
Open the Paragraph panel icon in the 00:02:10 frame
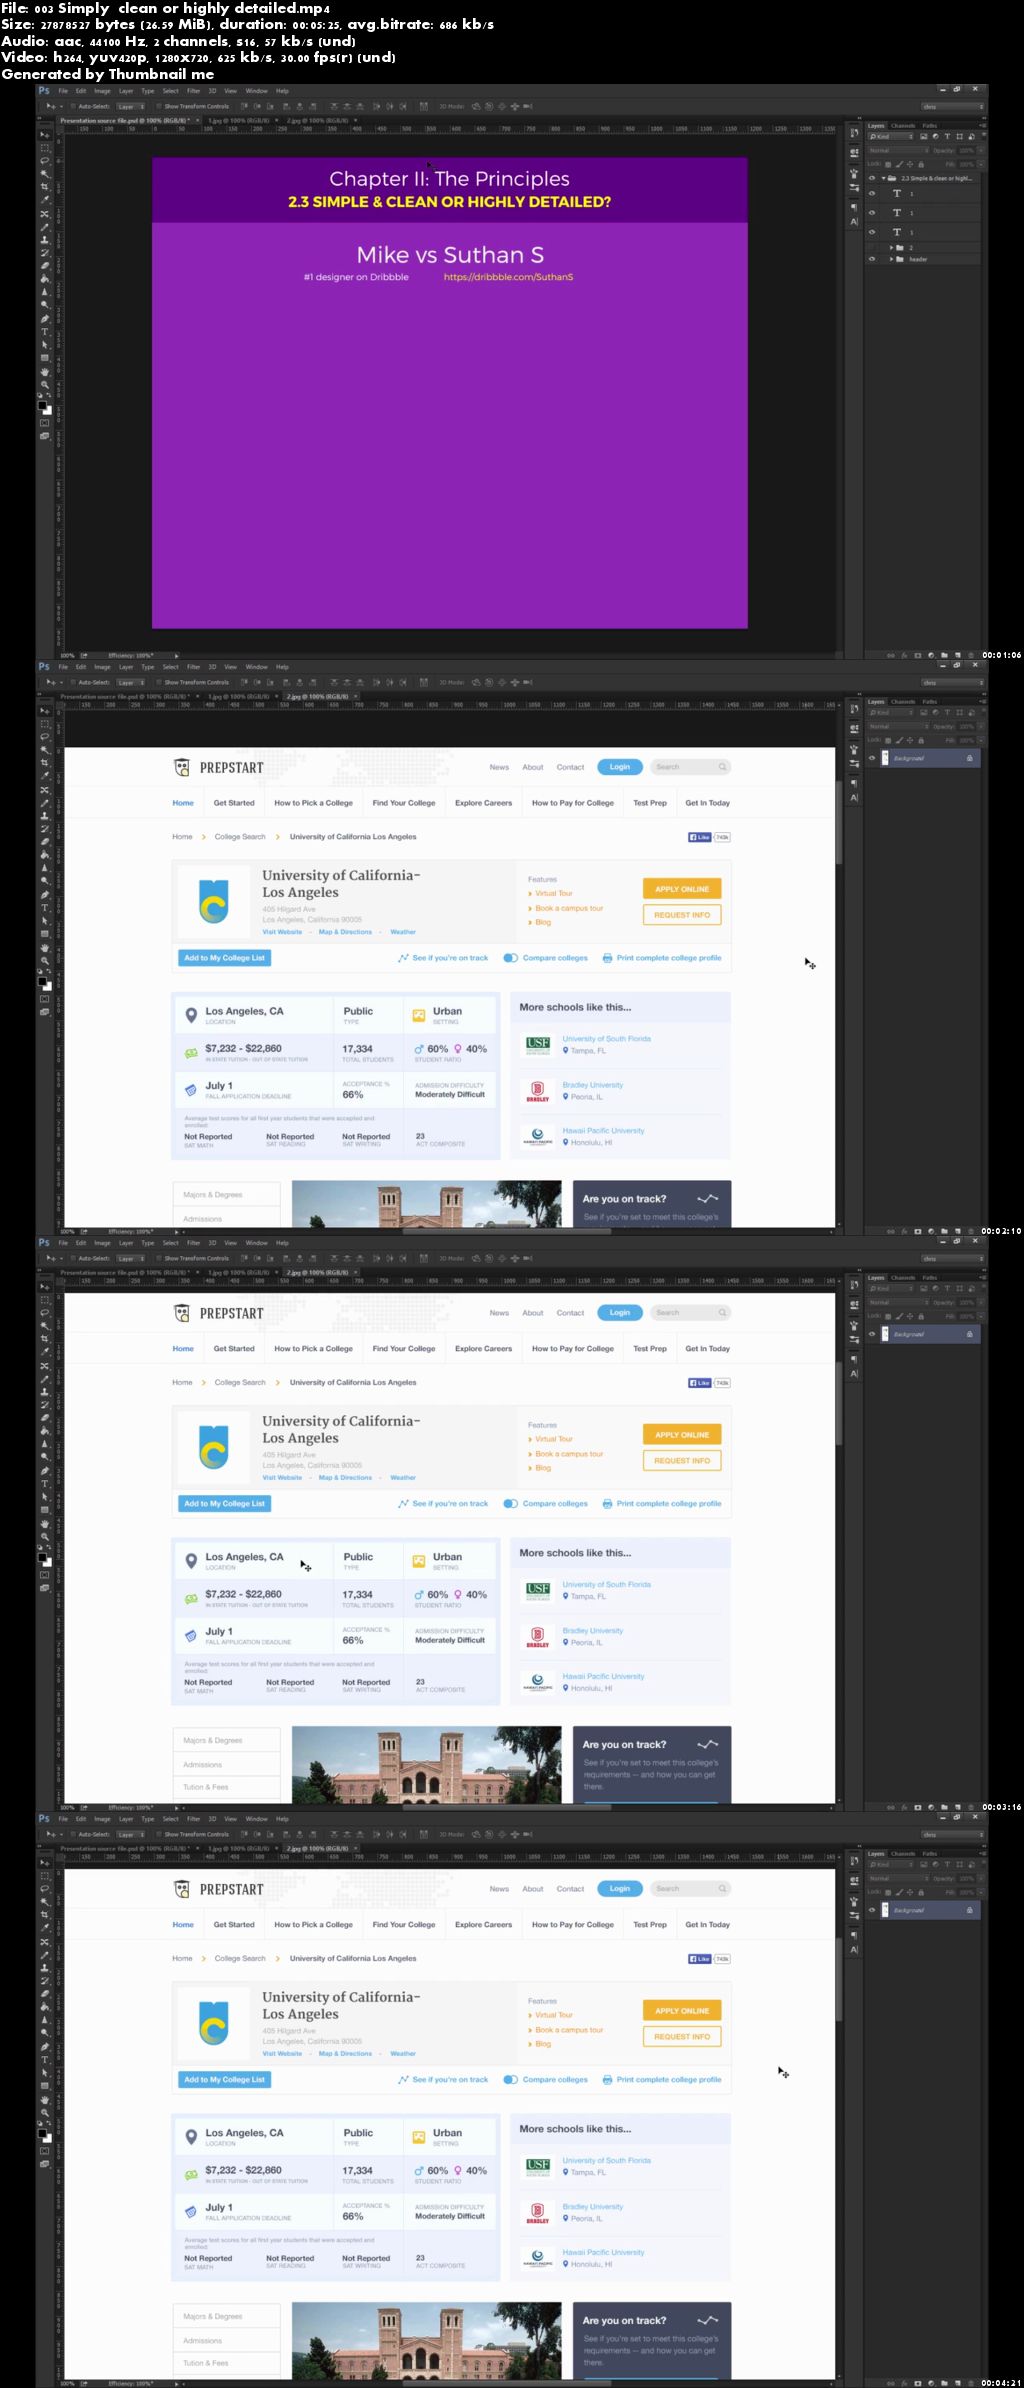click(854, 783)
